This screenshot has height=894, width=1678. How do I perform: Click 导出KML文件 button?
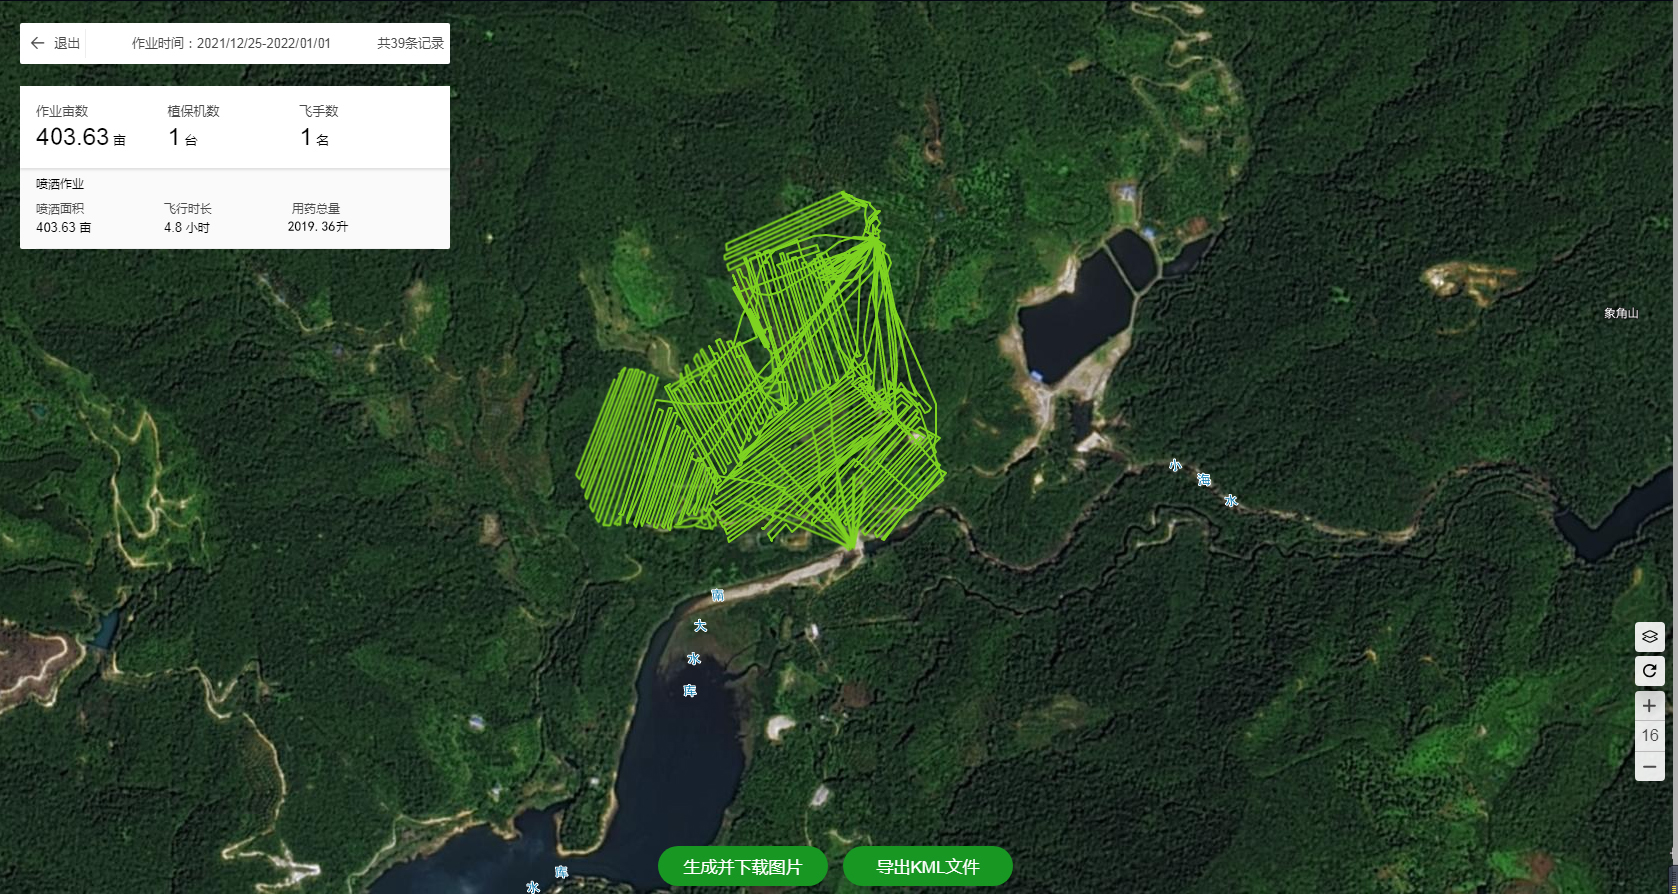coord(928,867)
